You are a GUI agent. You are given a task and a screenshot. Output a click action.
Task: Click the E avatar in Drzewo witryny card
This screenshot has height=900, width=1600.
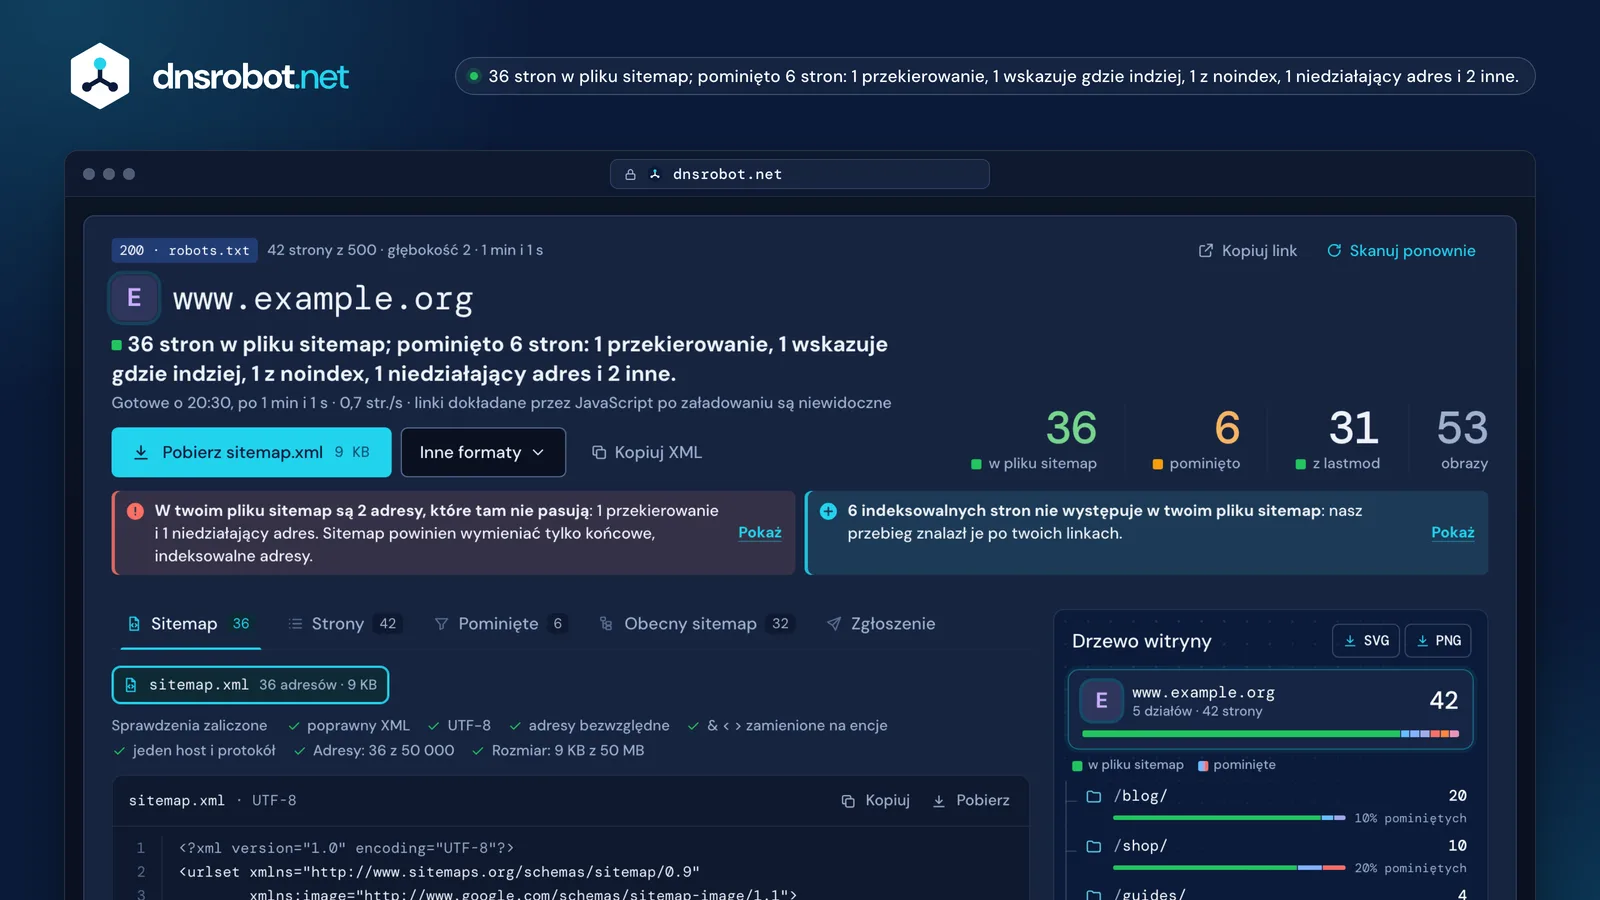pos(1101,701)
